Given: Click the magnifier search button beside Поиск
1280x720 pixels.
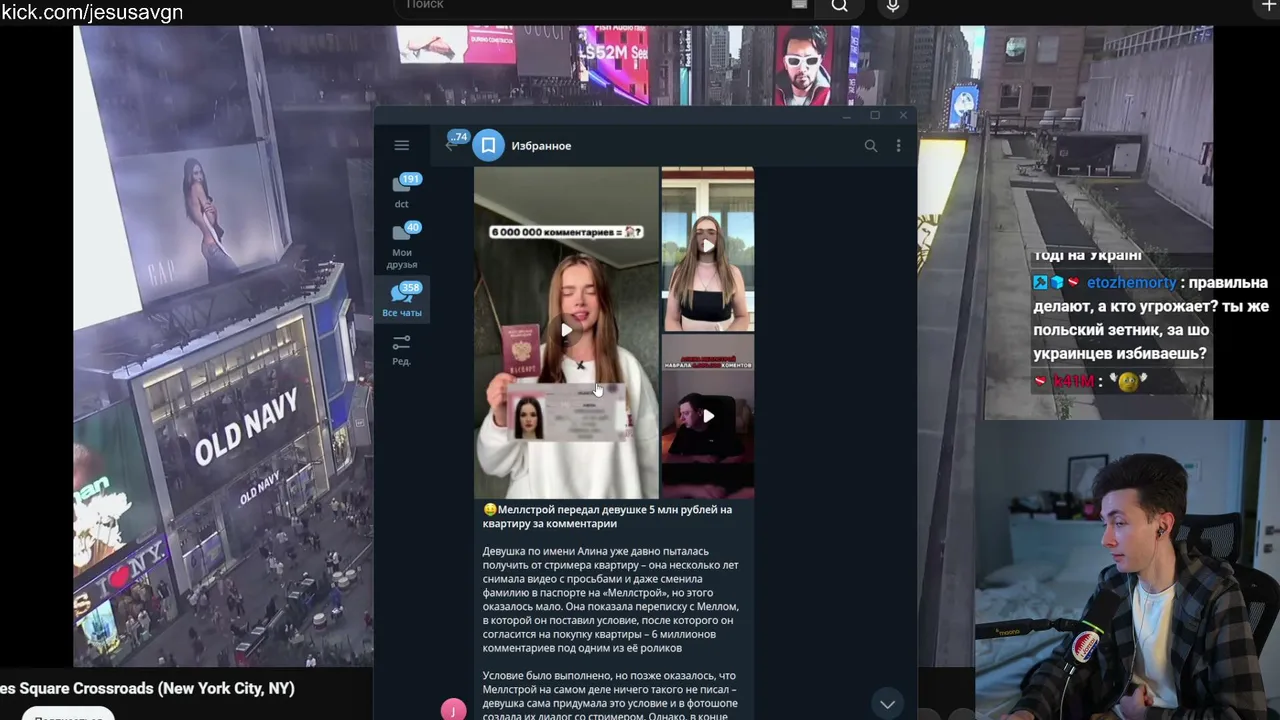Looking at the screenshot, I should coord(840,6).
